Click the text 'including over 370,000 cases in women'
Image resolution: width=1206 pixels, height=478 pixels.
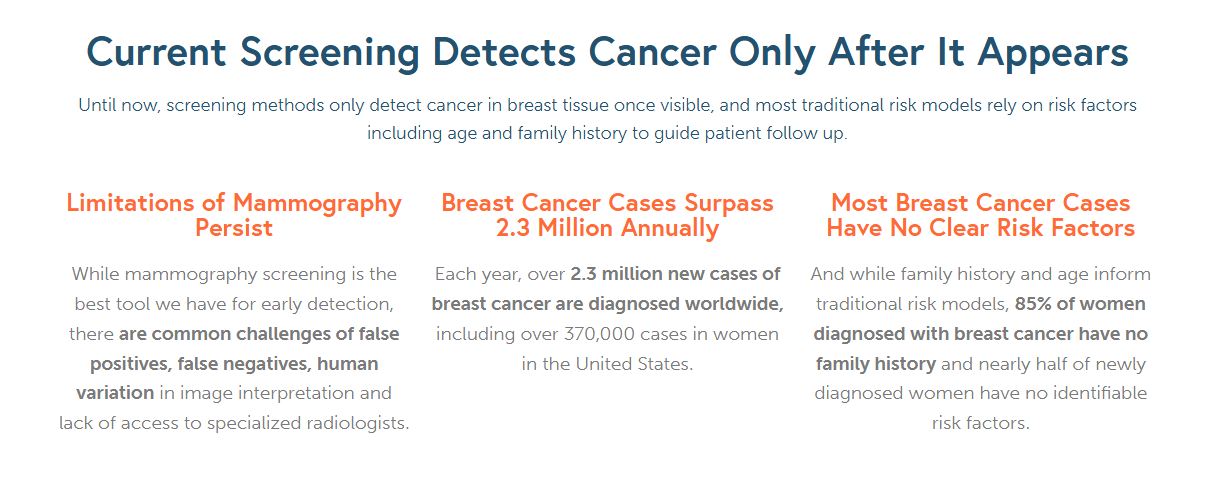[607, 334]
